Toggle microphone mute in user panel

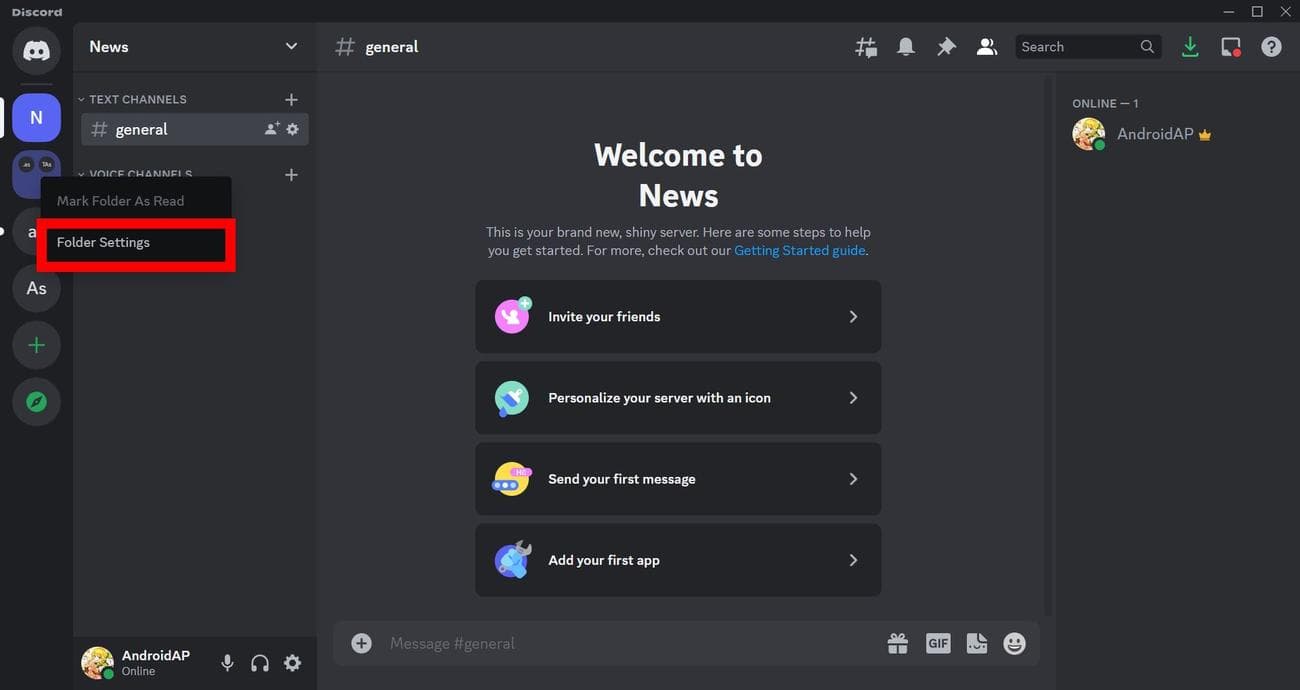click(228, 663)
